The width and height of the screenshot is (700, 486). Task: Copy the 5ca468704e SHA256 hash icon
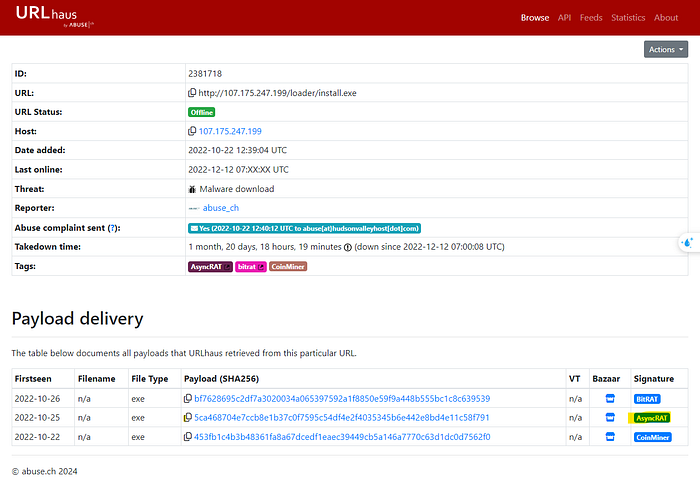pos(188,418)
